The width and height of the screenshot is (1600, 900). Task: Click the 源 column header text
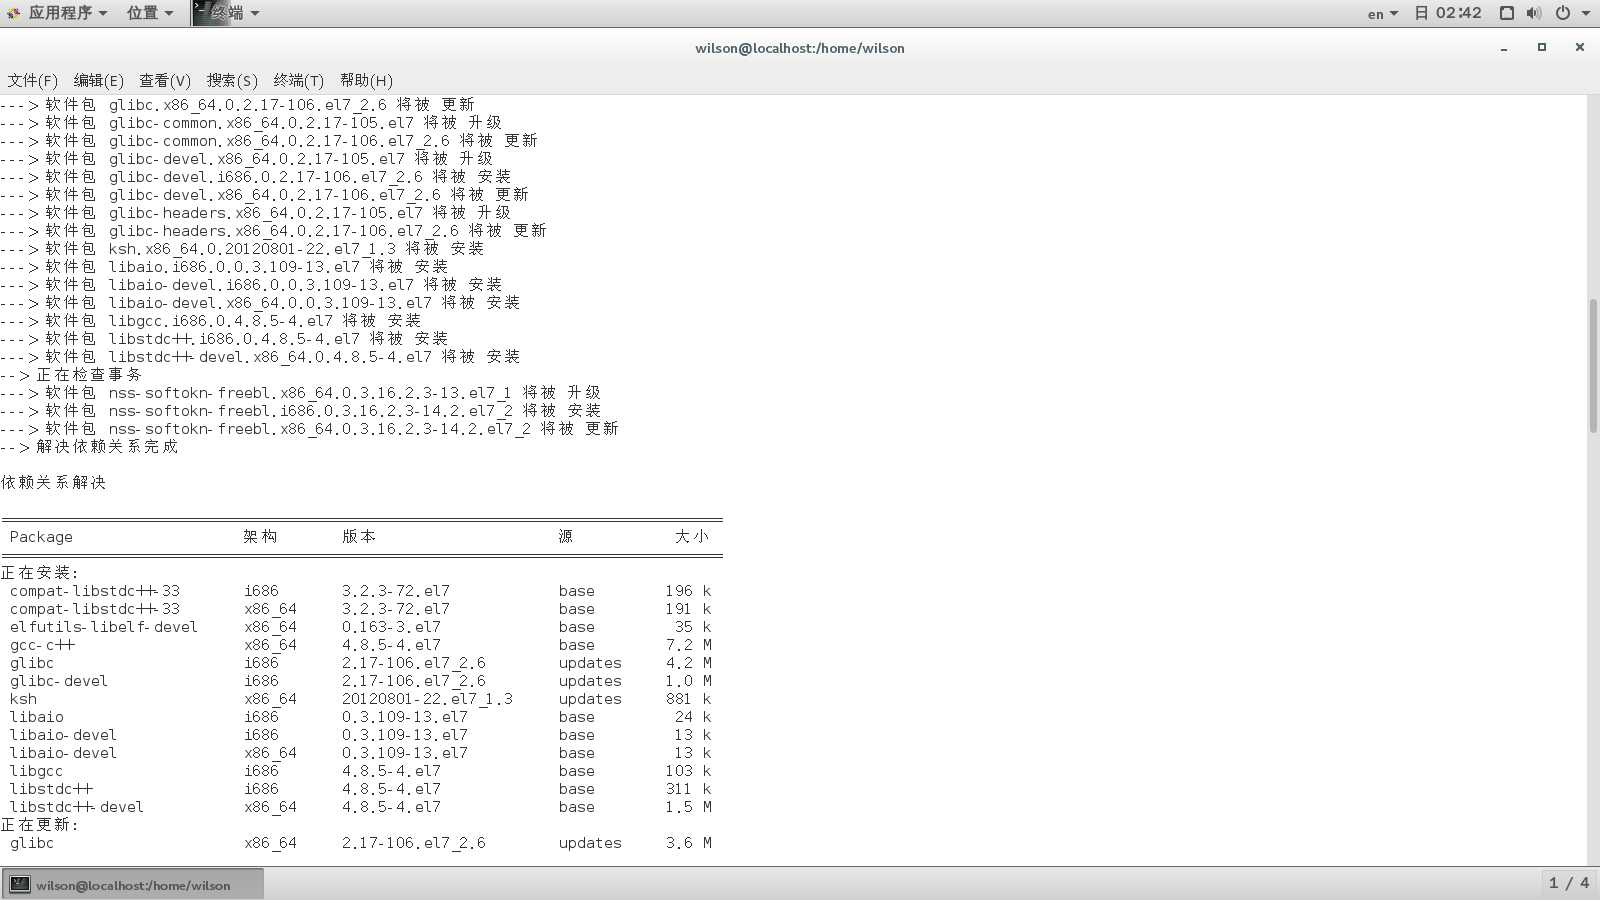[x=566, y=537]
